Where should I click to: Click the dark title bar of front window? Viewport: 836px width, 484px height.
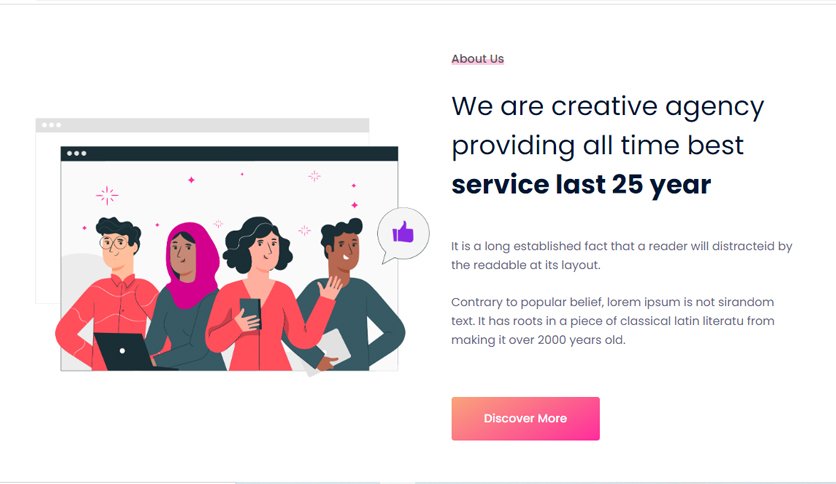point(229,154)
